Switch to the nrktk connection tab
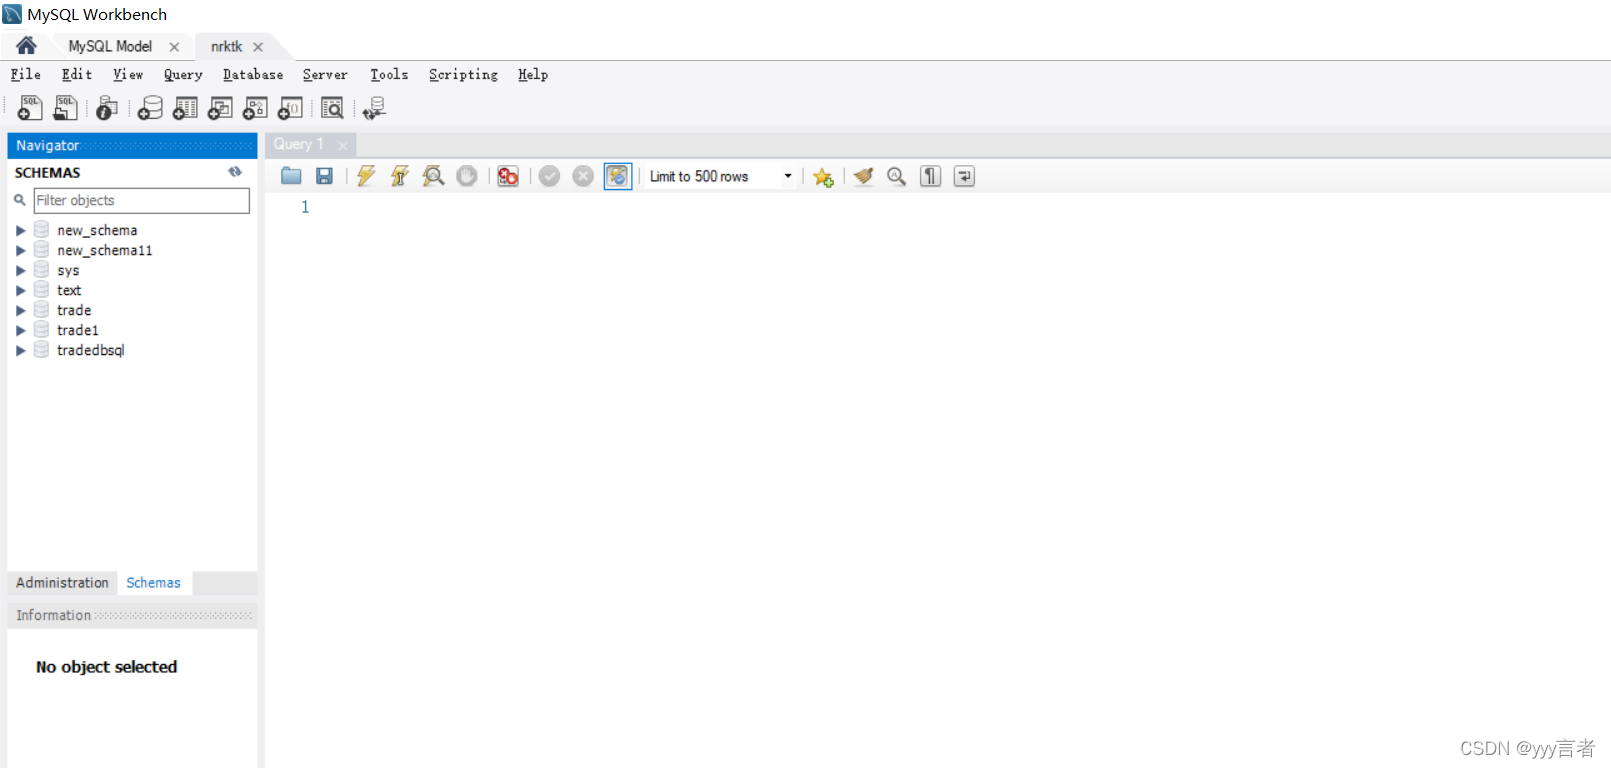Viewport: 1611px width, 768px height. pos(226,46)
